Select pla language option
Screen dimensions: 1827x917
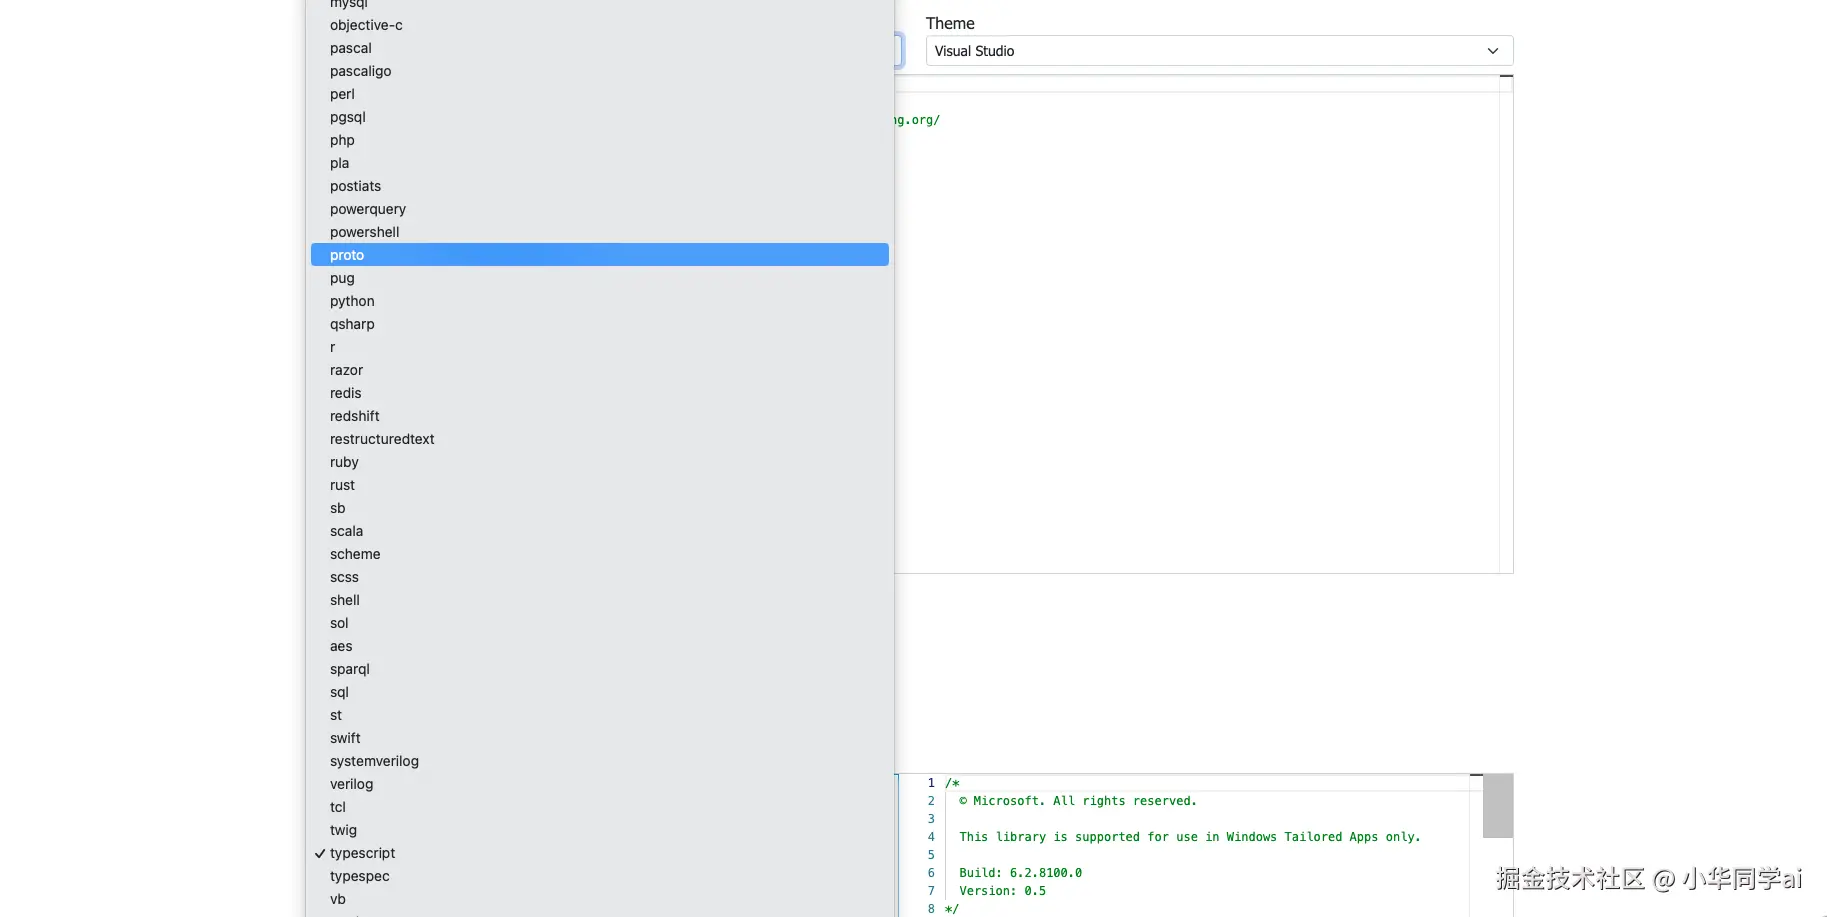(600, 163)
